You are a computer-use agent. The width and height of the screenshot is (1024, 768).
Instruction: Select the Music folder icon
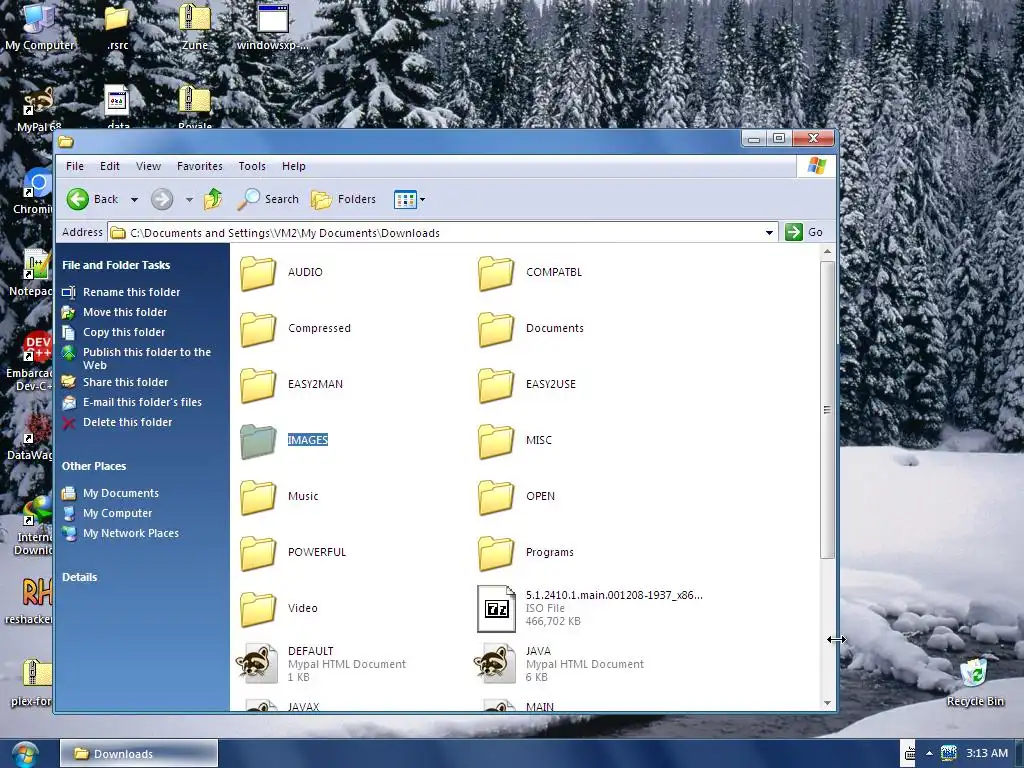point(257,497)
